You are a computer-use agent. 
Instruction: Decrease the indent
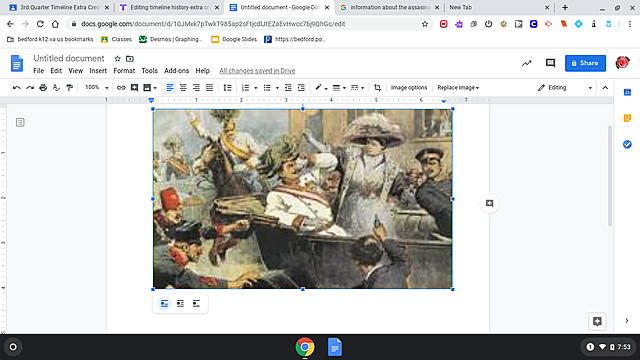click(288, 88)
